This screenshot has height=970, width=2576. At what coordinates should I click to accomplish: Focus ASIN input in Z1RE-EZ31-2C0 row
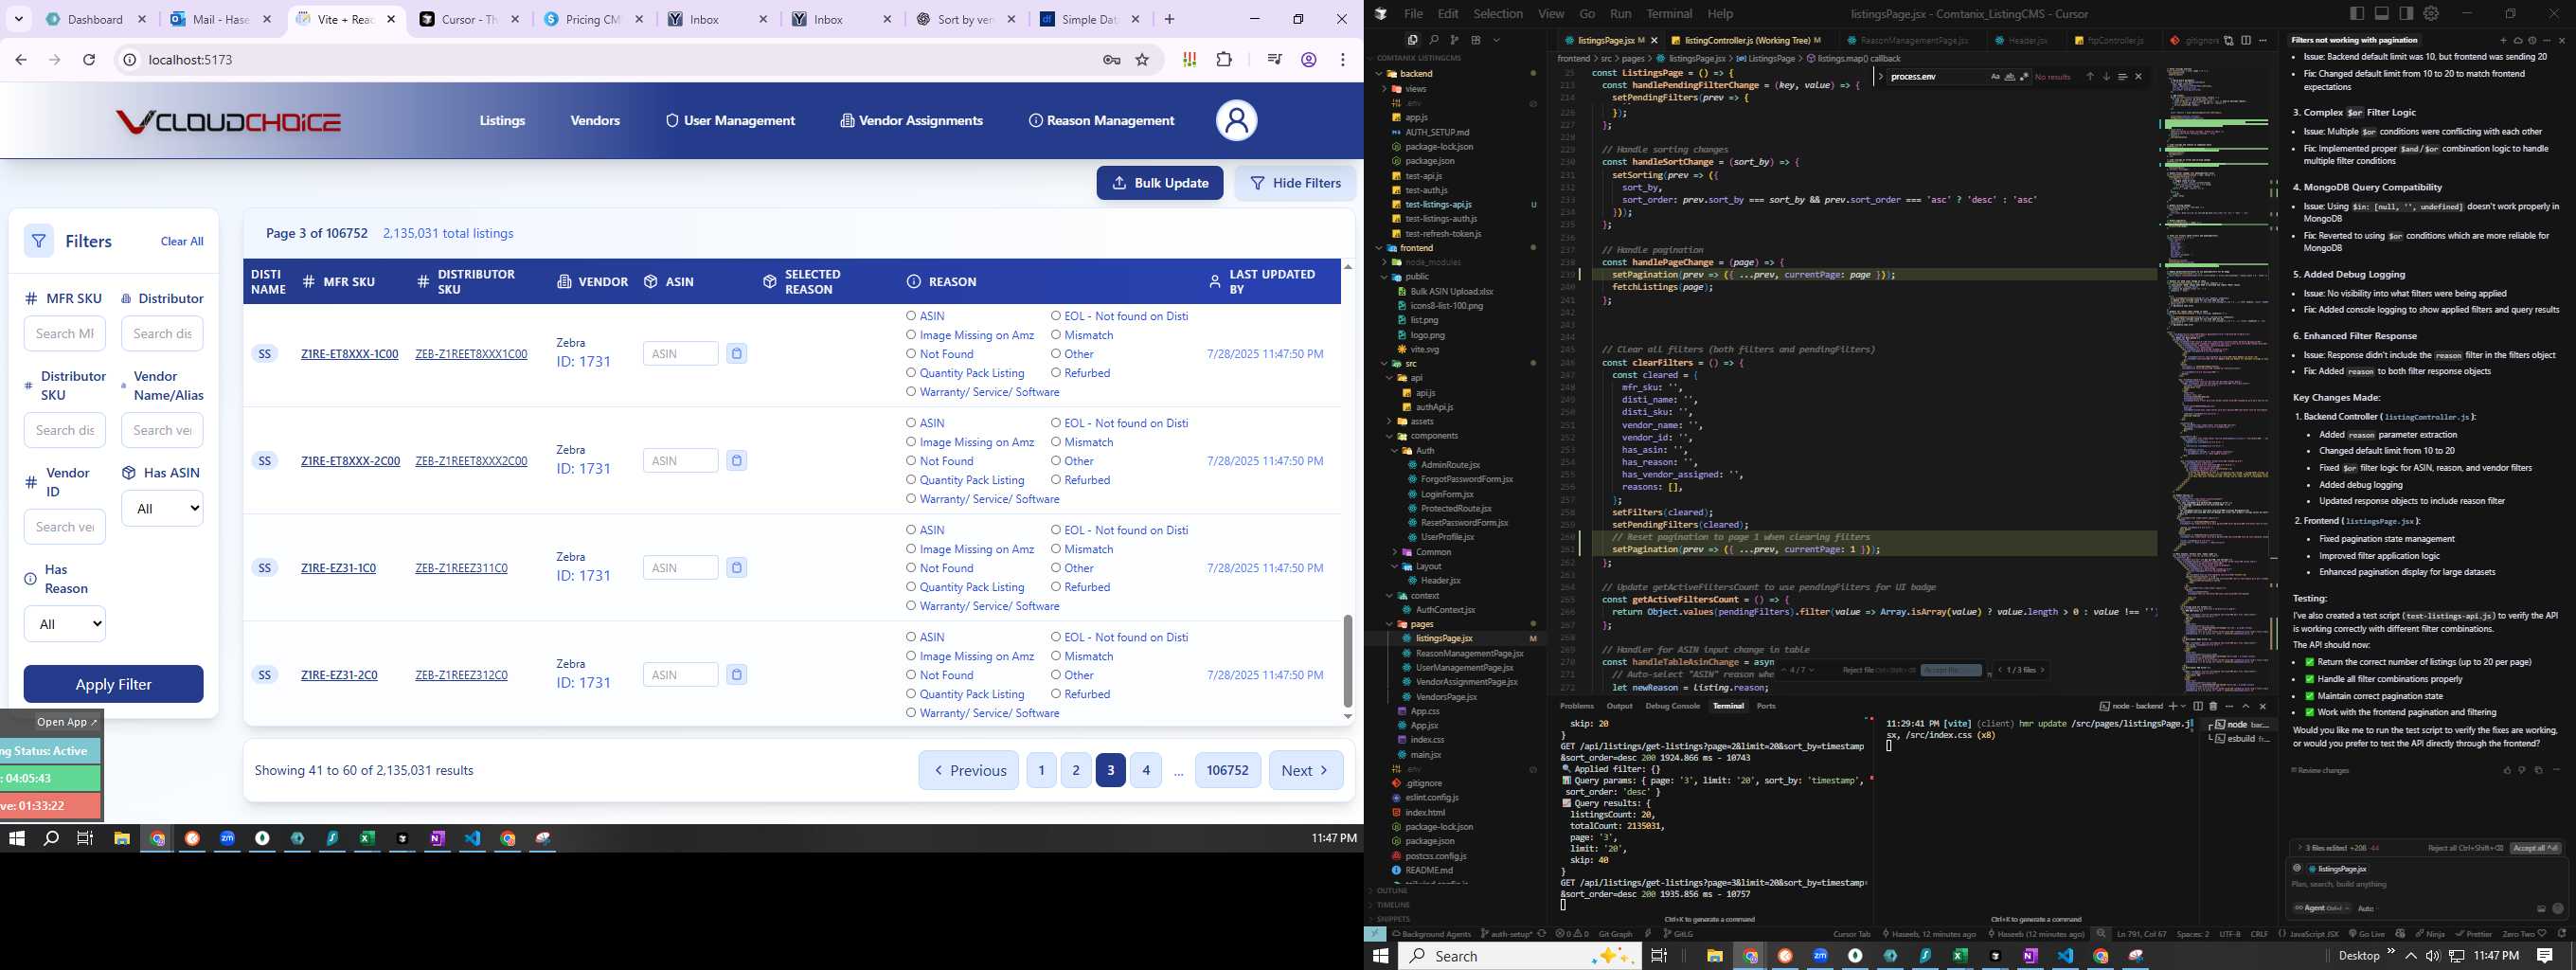pos(680,675)
